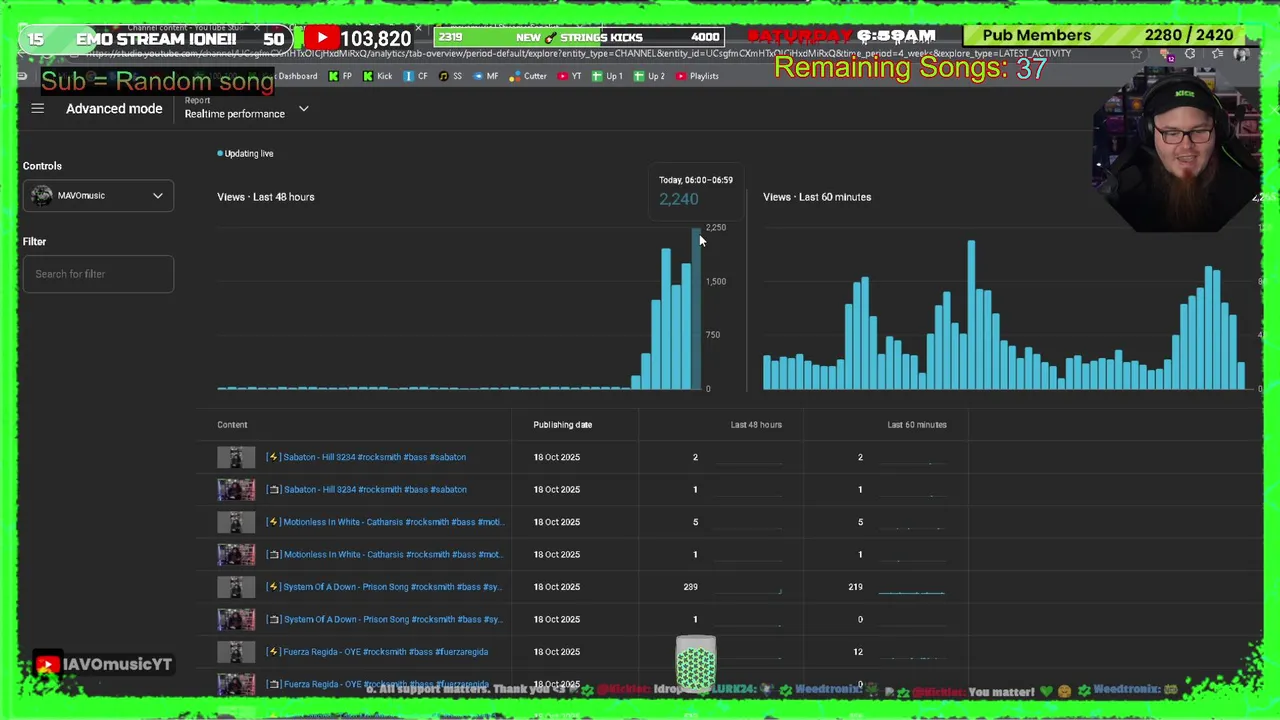Click the Advanced mode heading
The image size is (1280, 720).
coord(114,108)
